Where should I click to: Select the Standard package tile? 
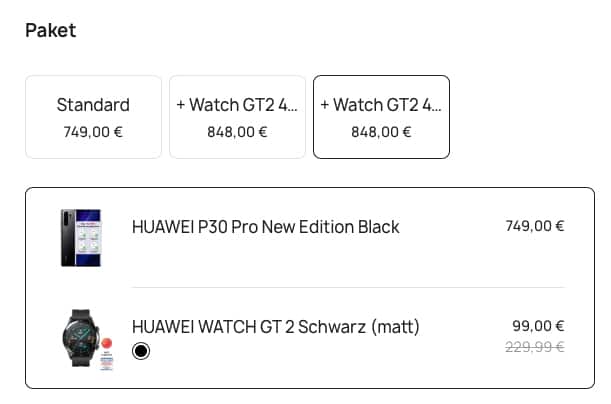[93, 117]
